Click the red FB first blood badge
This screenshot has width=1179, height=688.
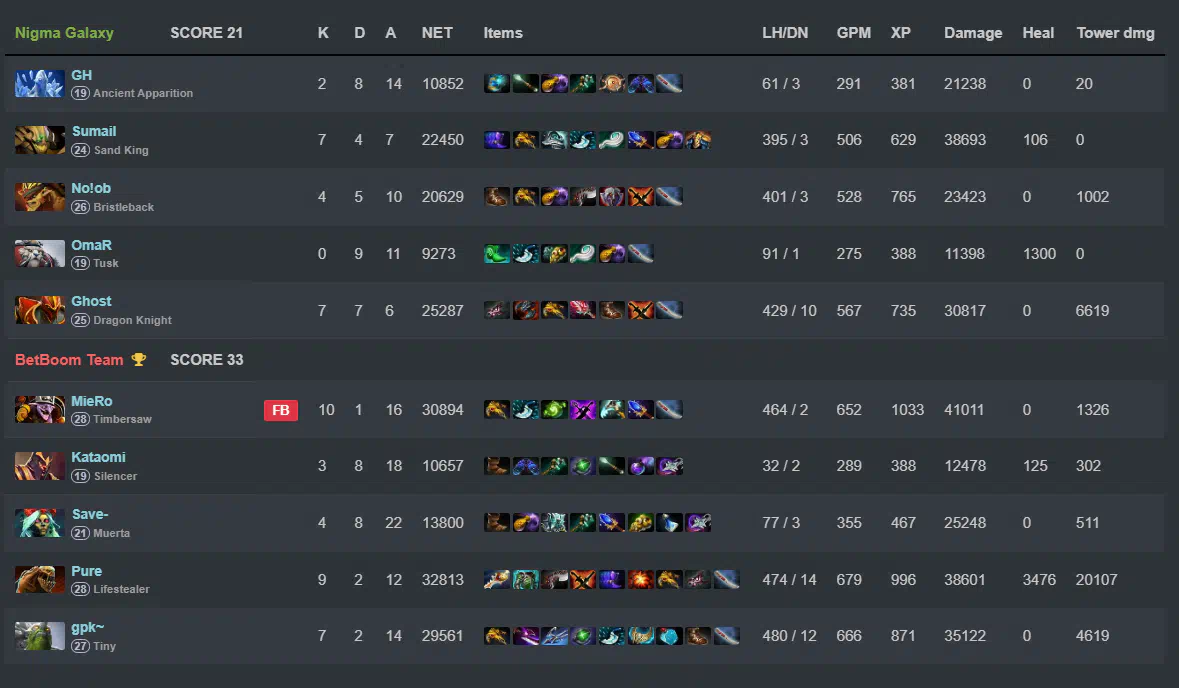click(280, 410)
